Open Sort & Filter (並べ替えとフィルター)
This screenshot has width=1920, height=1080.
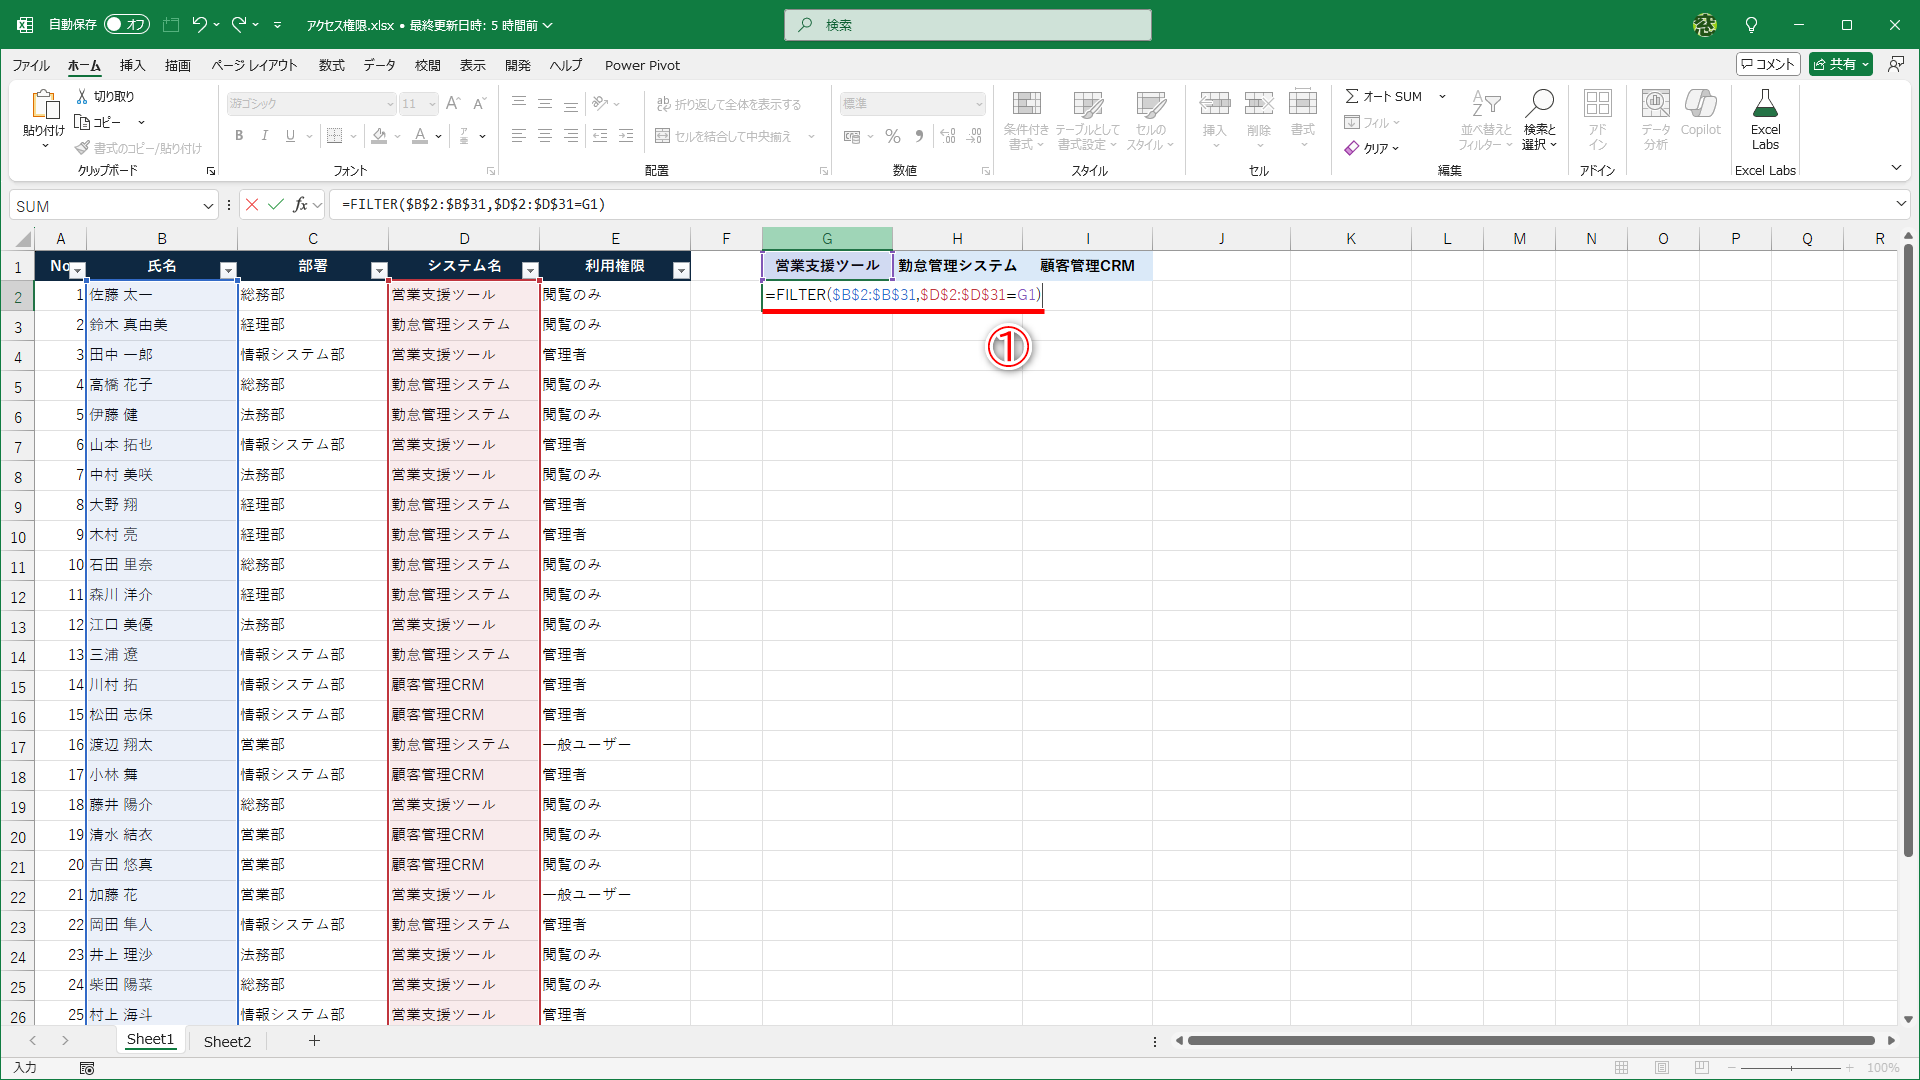point(1486,118)
